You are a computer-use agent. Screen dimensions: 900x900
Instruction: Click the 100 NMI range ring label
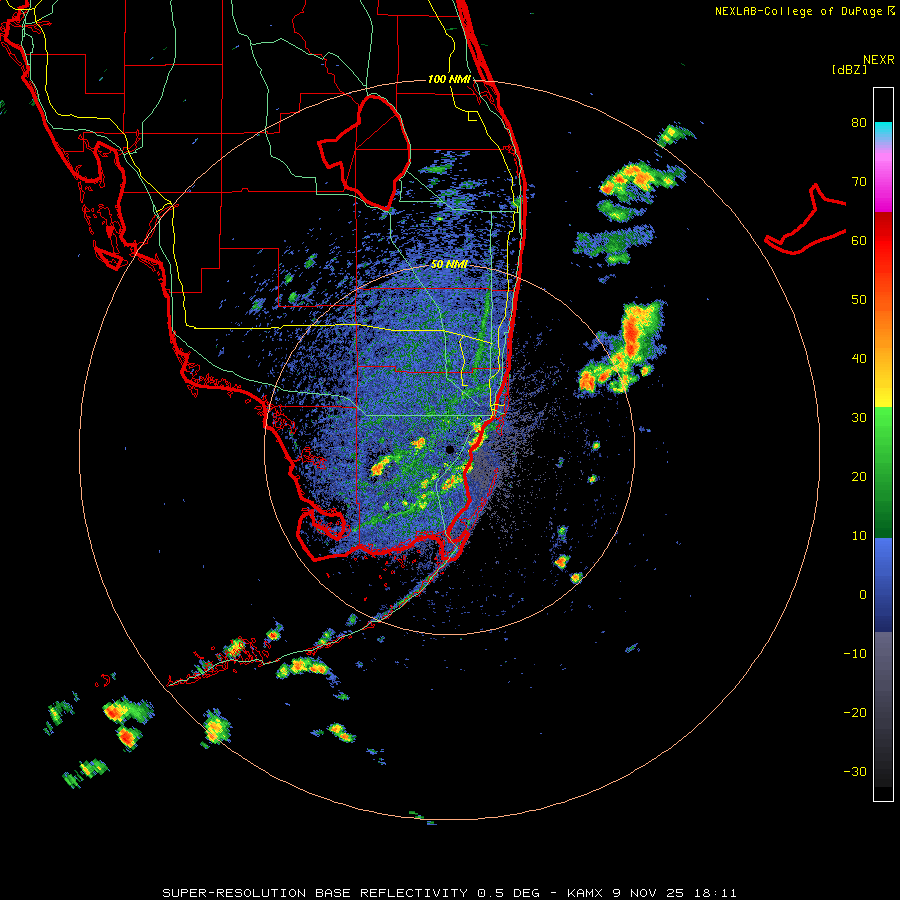pos(449,79)
